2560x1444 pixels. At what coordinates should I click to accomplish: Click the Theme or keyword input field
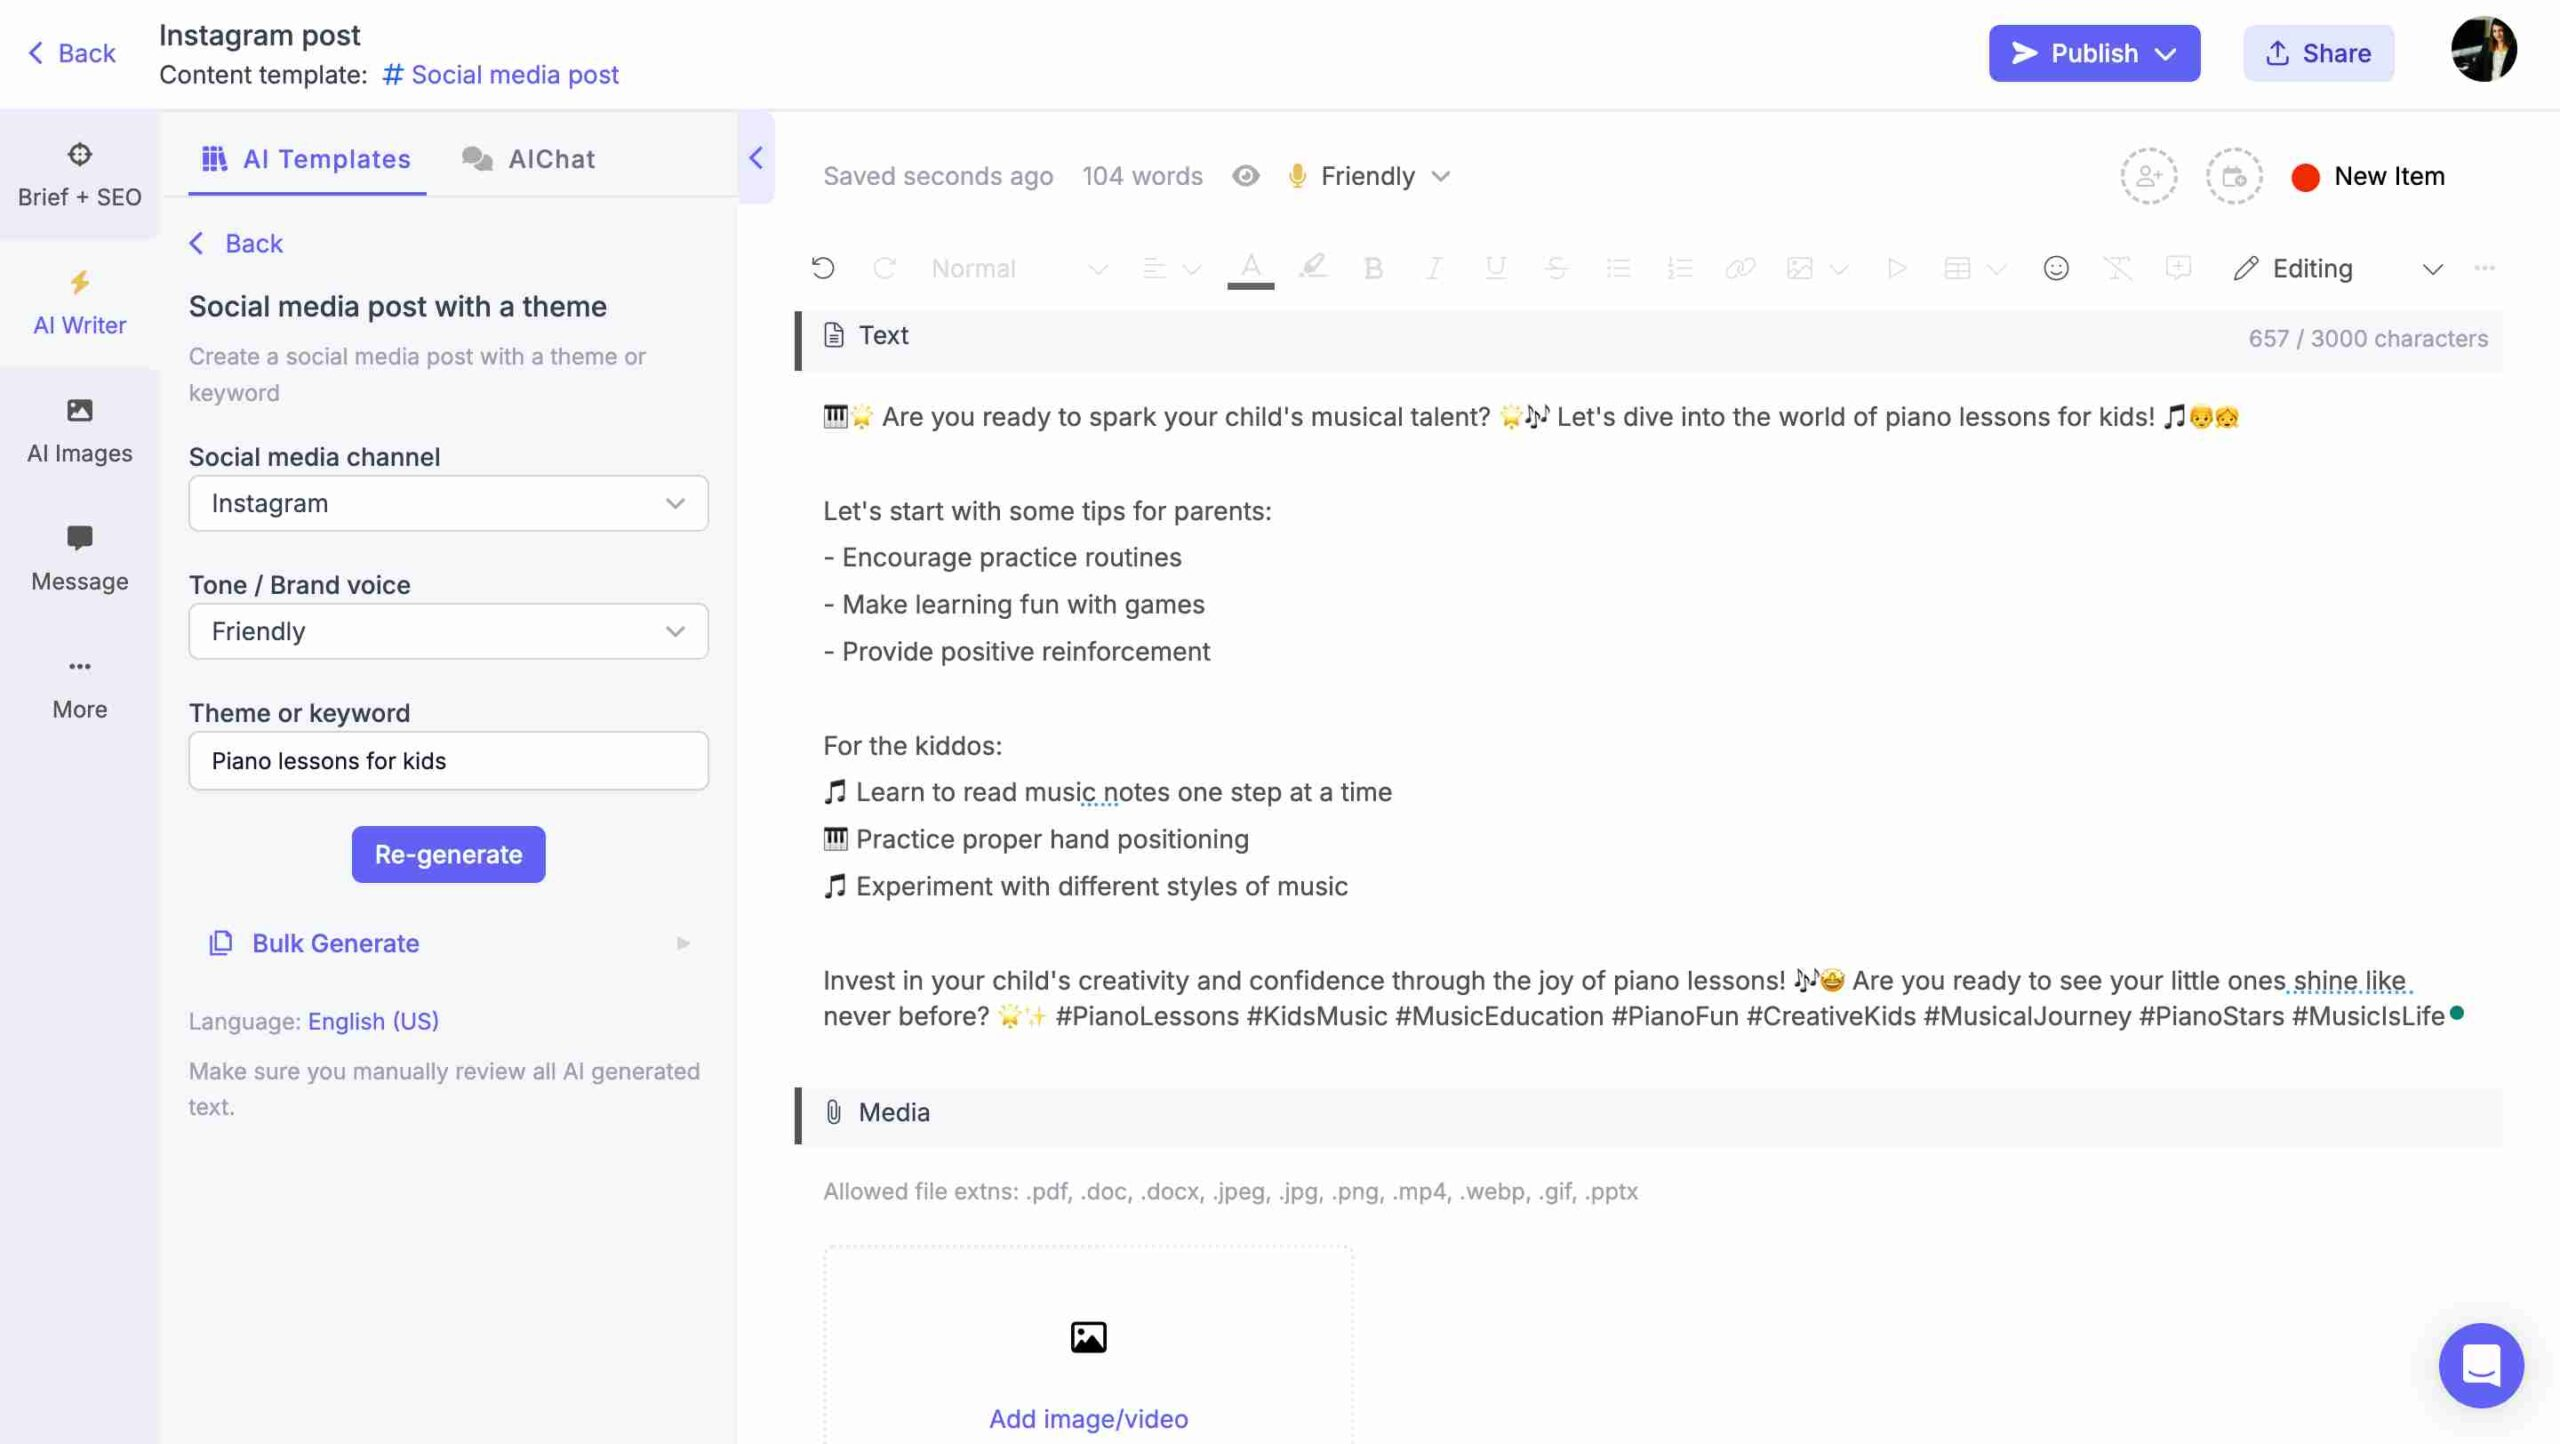[x=448, y=760]
